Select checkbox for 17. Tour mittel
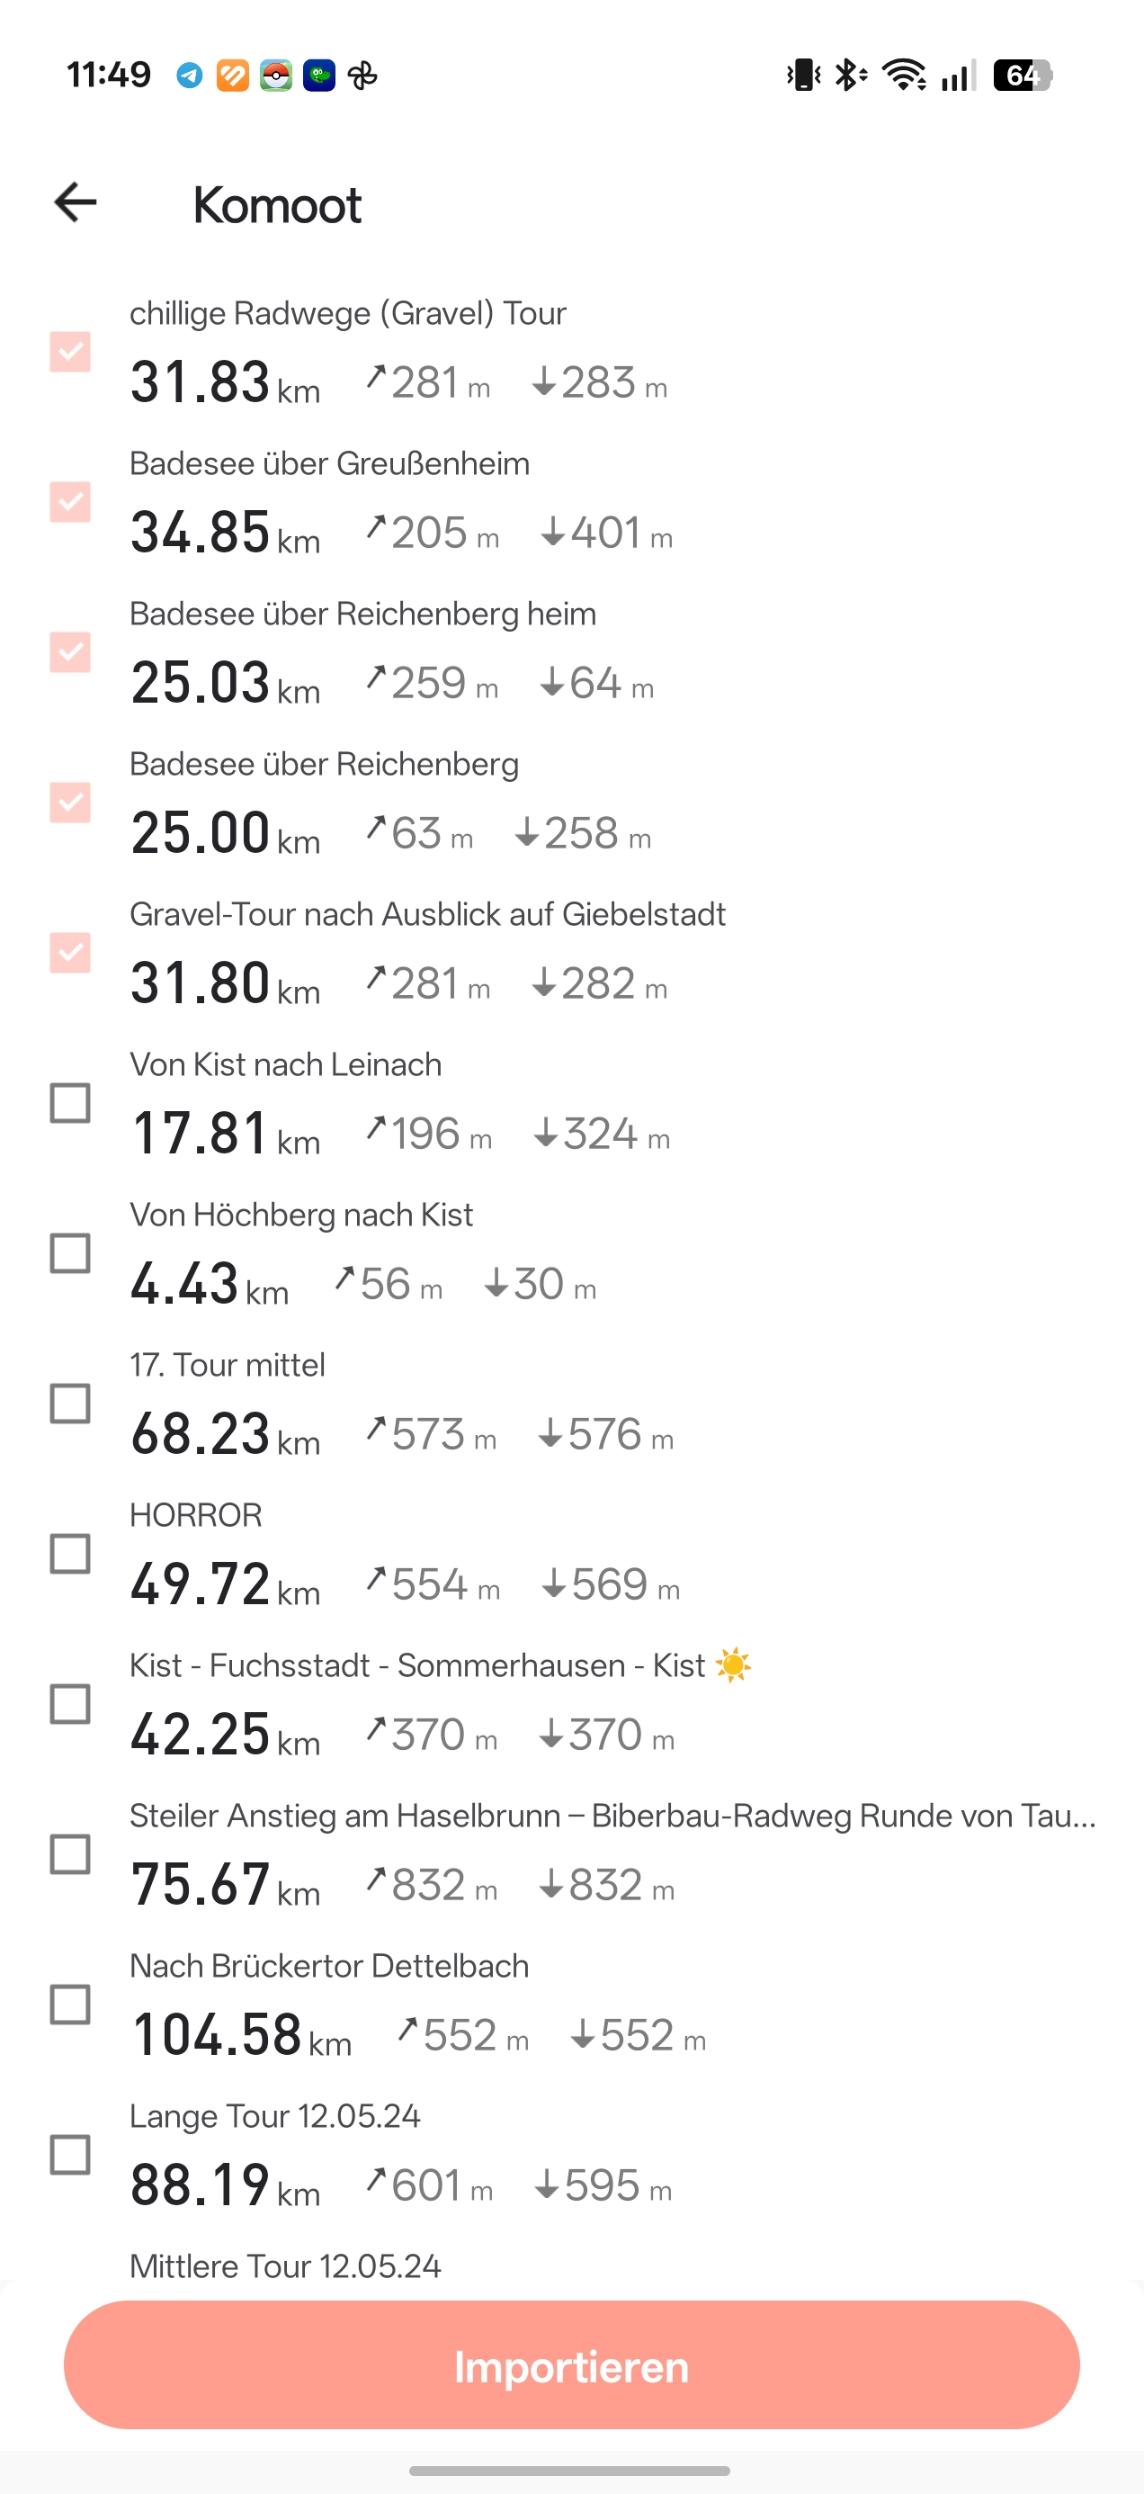The image size is (1144, 2494). [70, 1404]
